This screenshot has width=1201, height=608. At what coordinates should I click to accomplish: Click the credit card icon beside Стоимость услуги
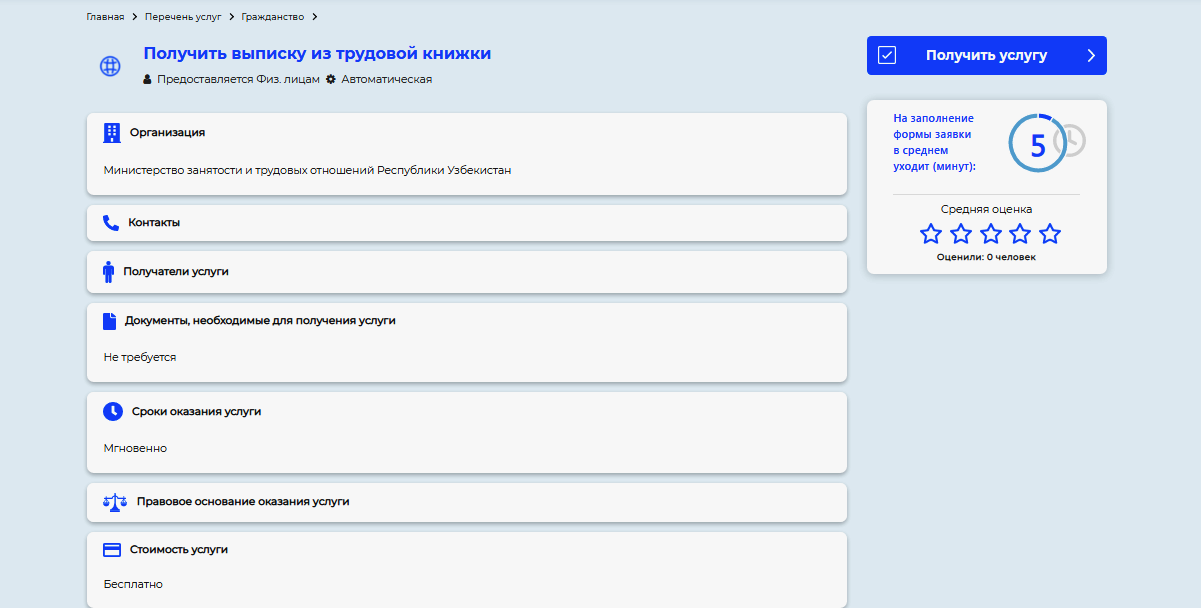click(x=112, y=550)
